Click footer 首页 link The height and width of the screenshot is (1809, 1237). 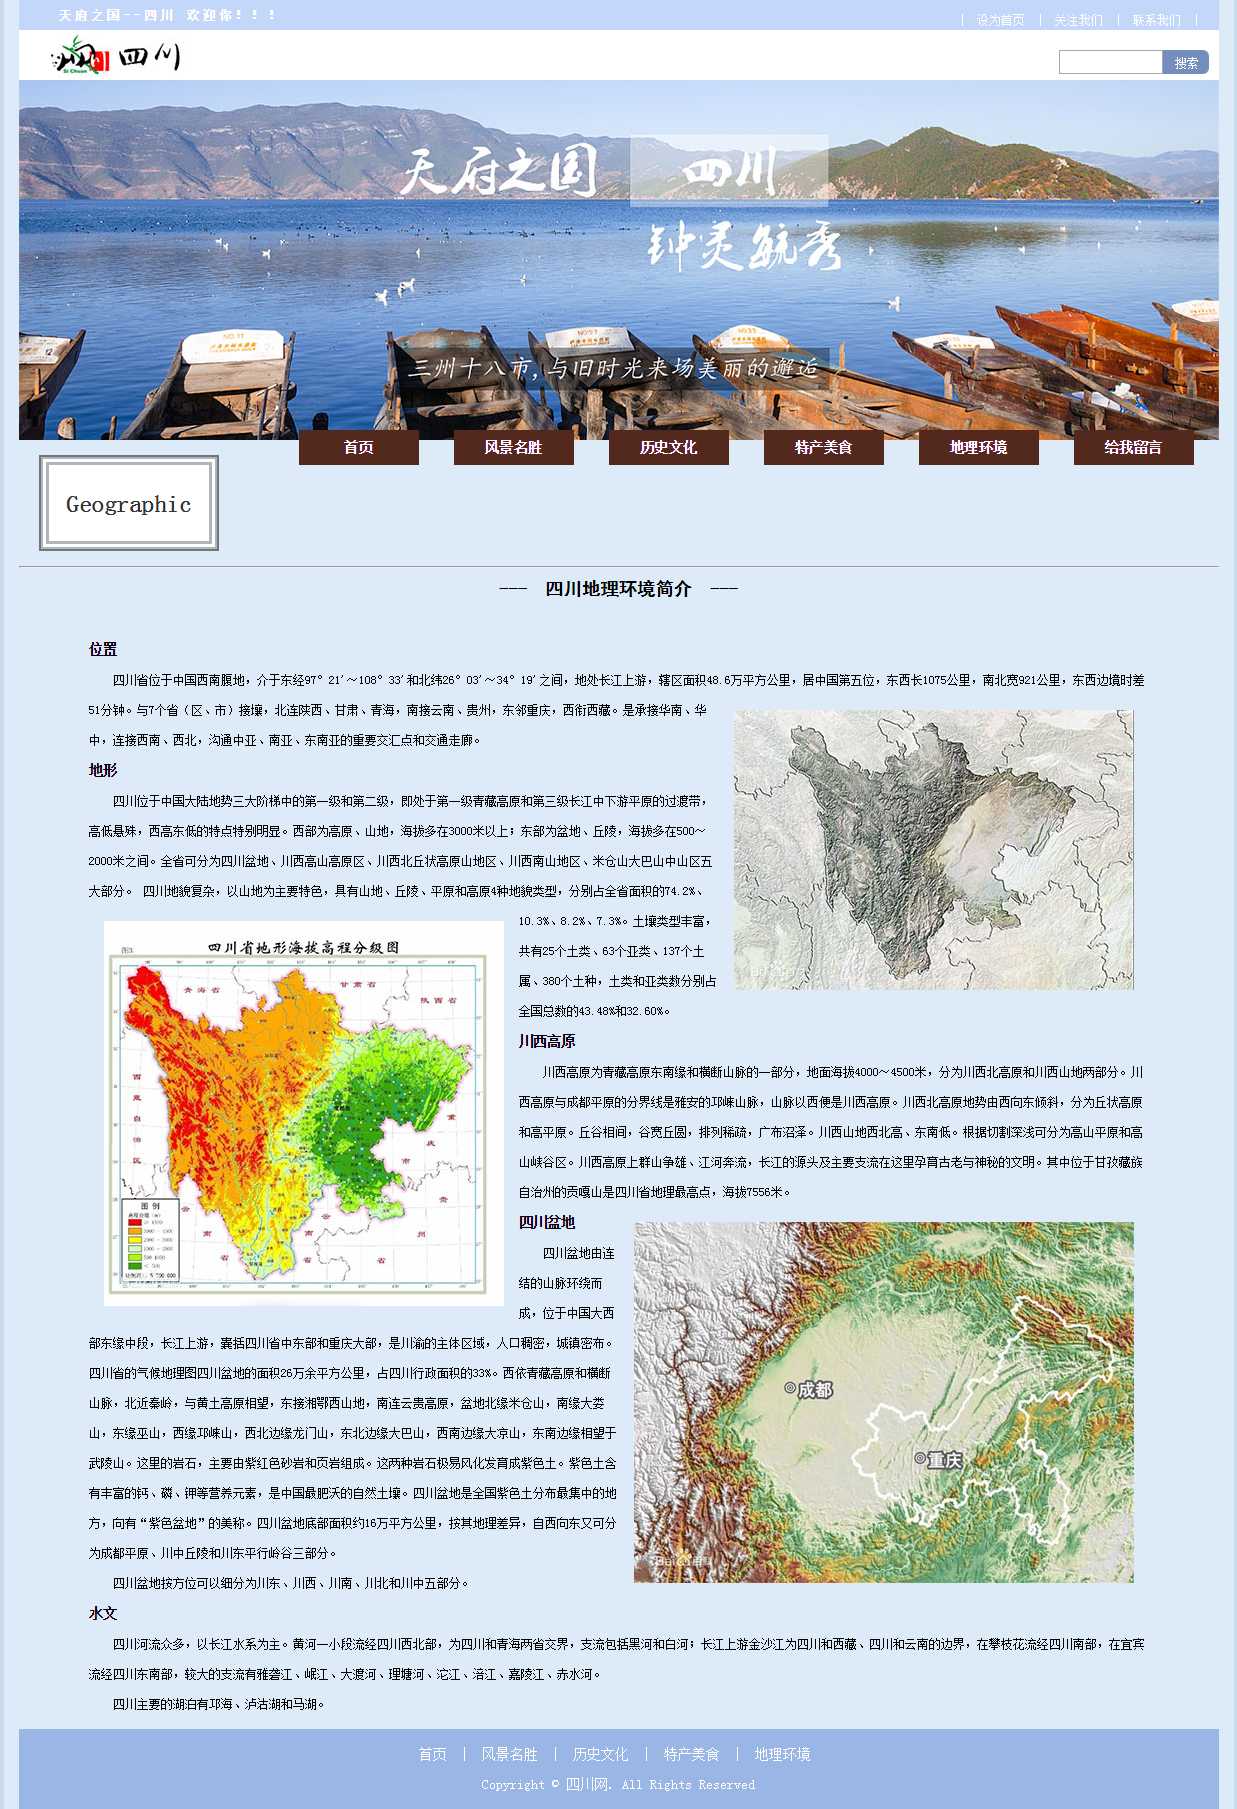pos(432,1754)
